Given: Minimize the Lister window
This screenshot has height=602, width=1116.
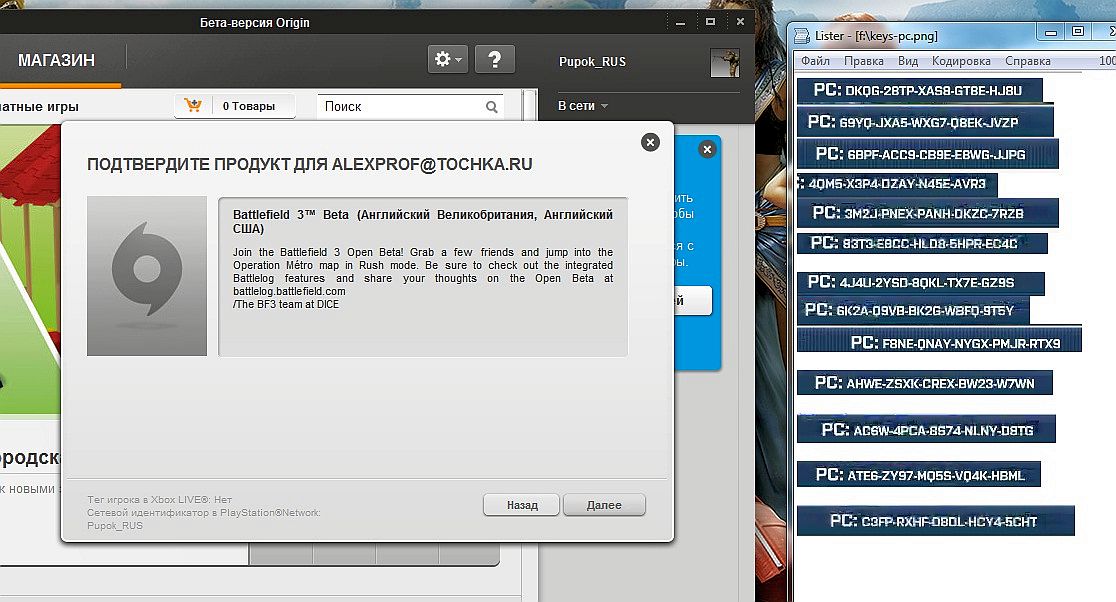Looking at the screenshot, I should (x=1051, y=32).
